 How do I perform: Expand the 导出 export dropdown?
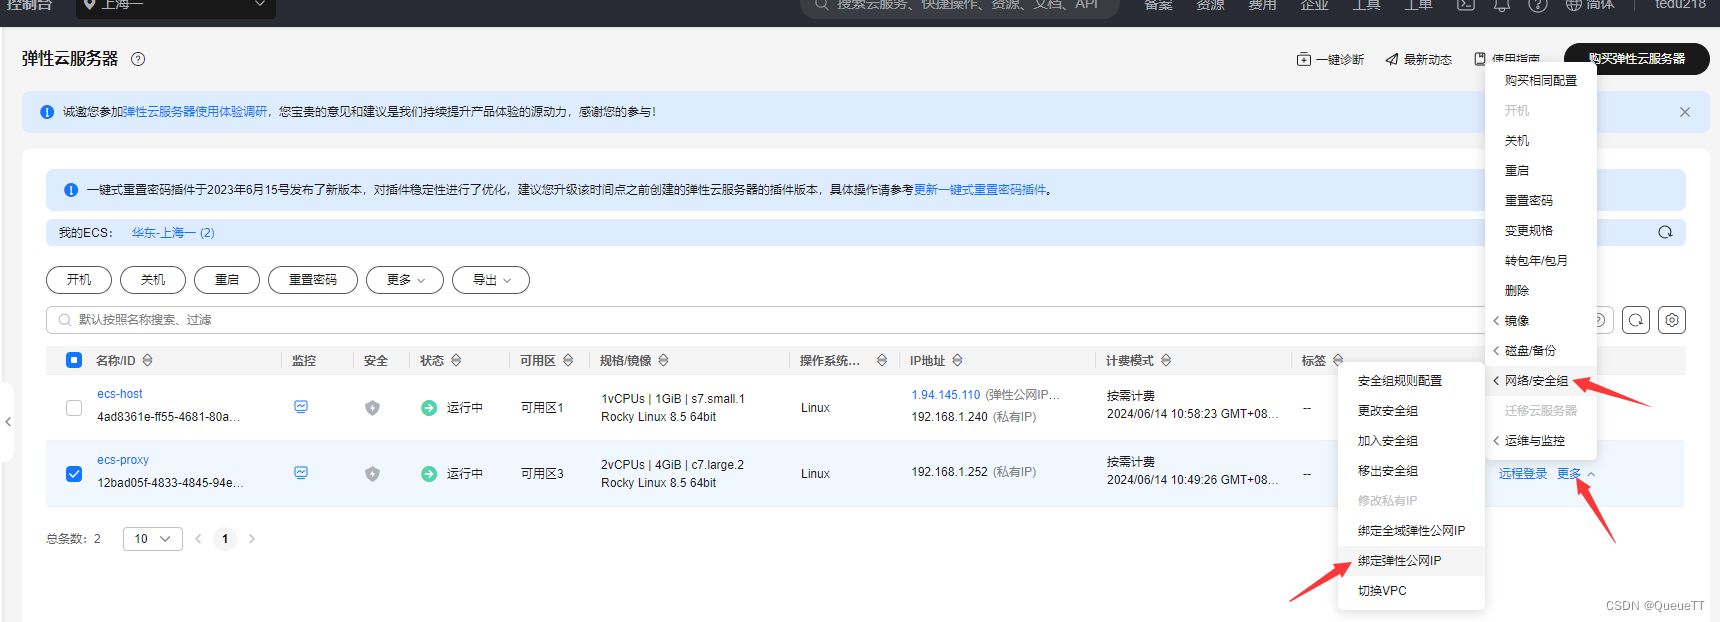491,280
